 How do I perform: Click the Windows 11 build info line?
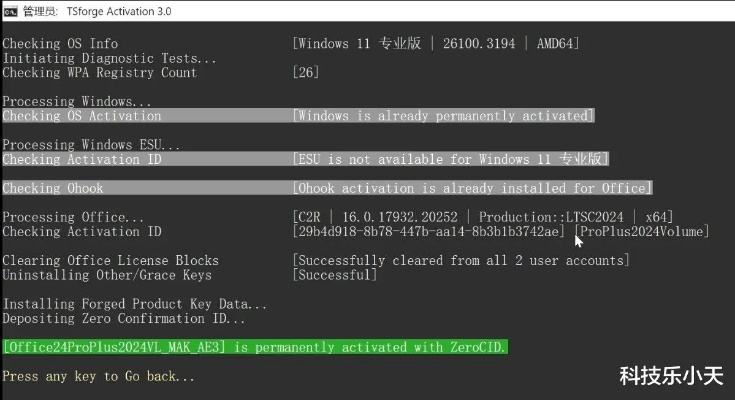click(x=436, y=44)
